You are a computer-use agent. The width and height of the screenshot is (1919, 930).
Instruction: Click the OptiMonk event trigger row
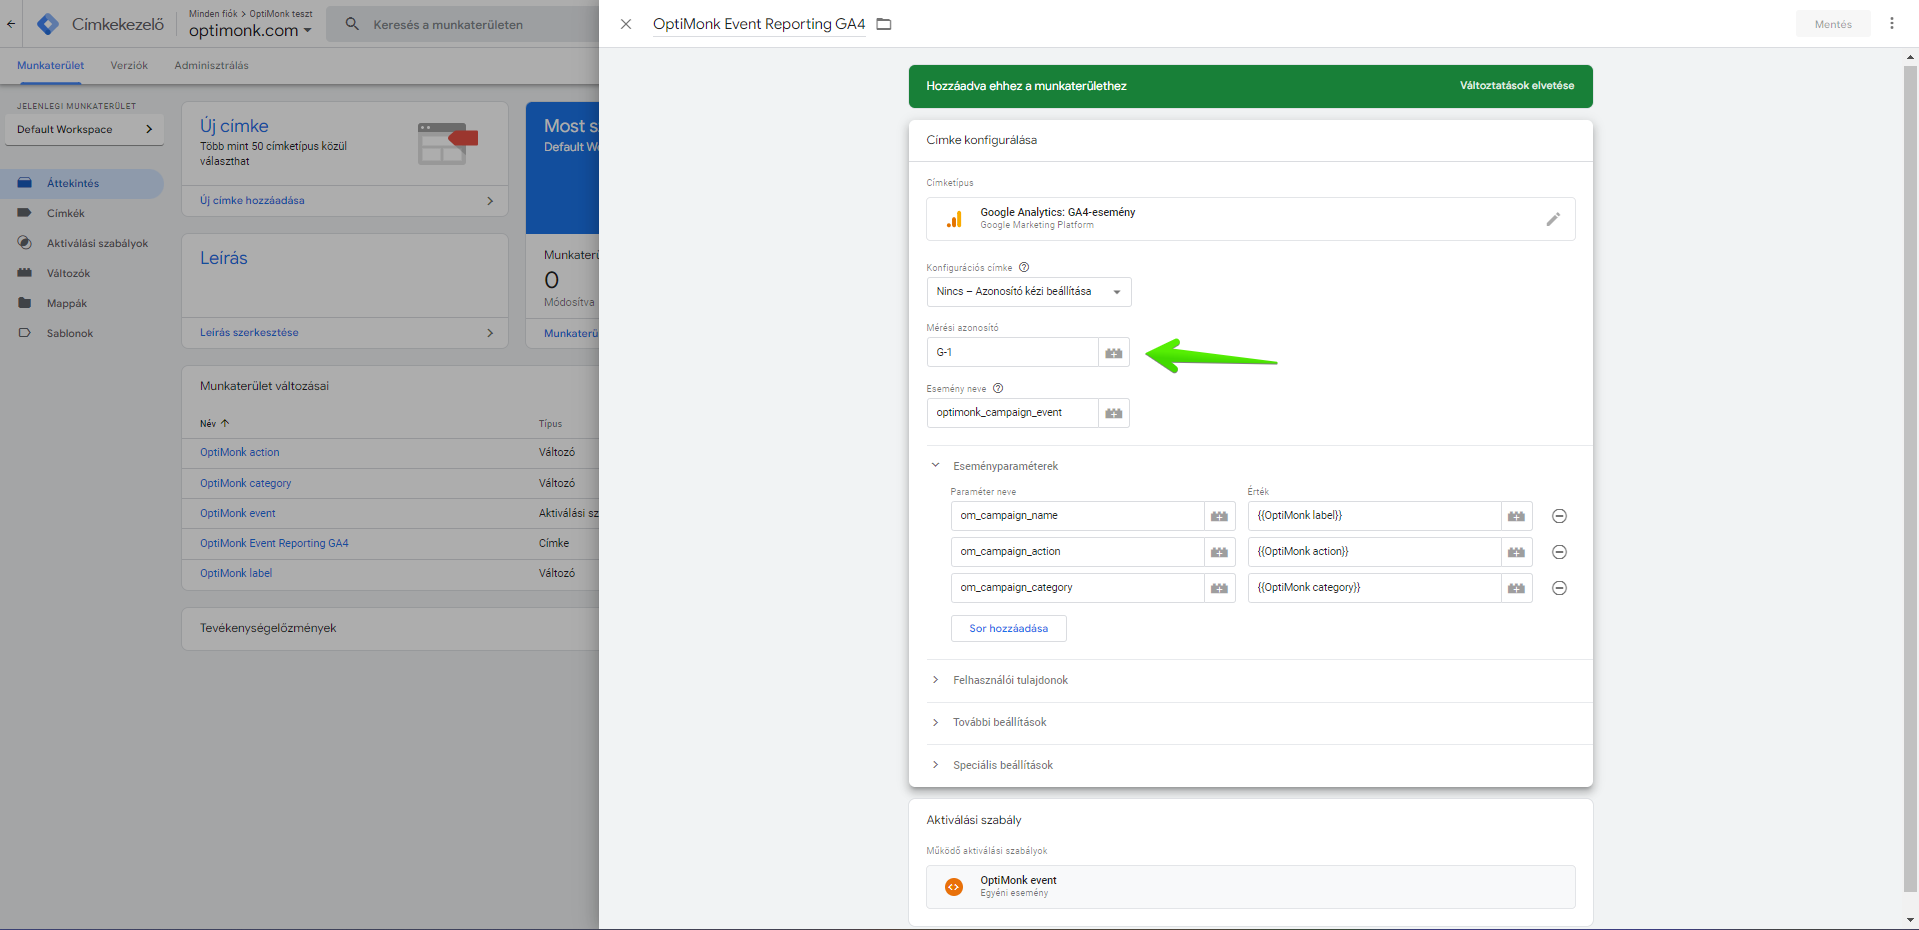point(1250,887)
